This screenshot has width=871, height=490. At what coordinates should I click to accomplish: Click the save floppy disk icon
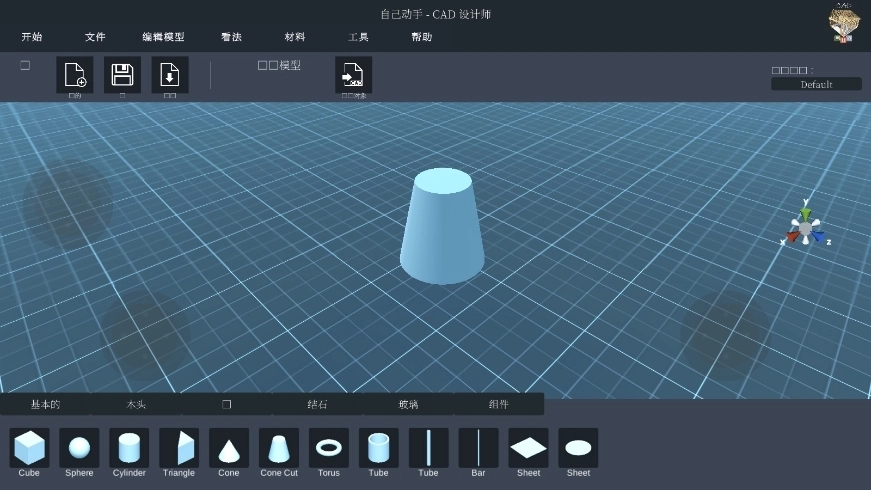(x=122, y=75)
